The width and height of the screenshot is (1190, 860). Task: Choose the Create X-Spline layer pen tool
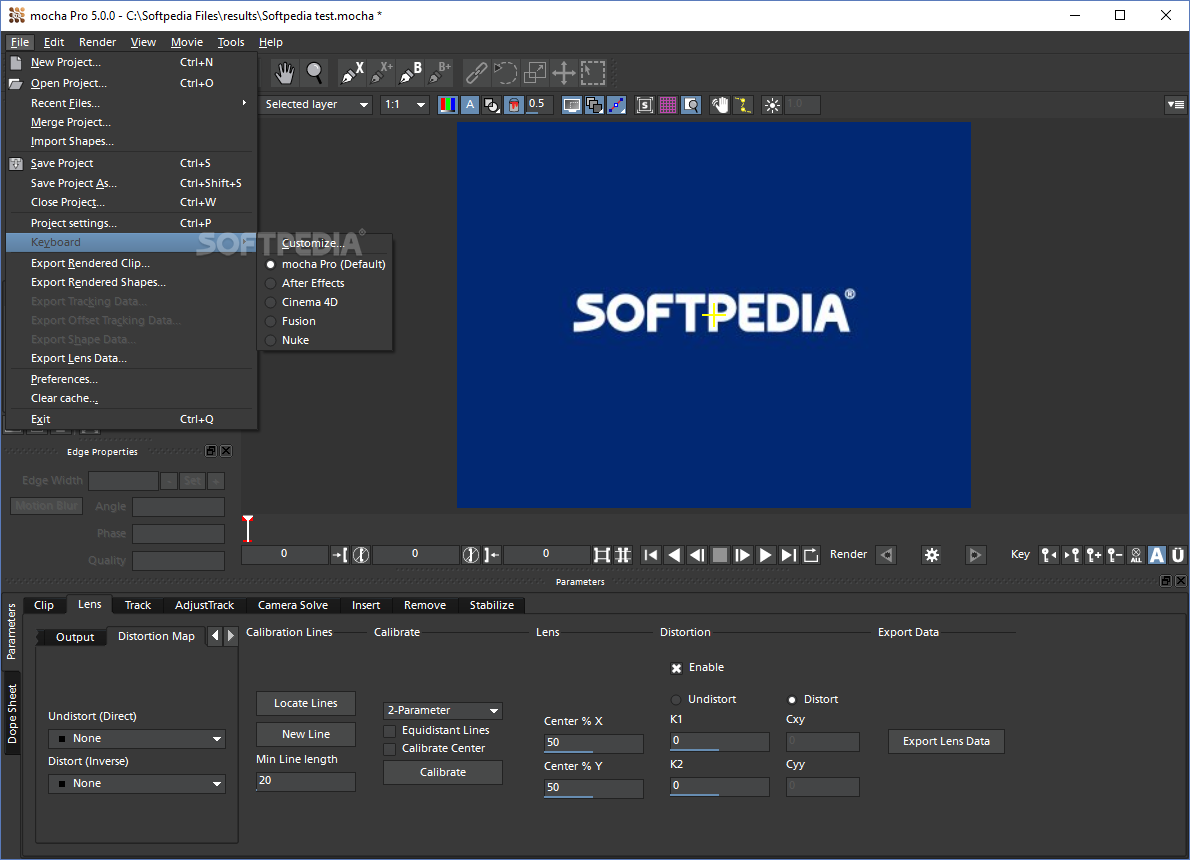351,73
